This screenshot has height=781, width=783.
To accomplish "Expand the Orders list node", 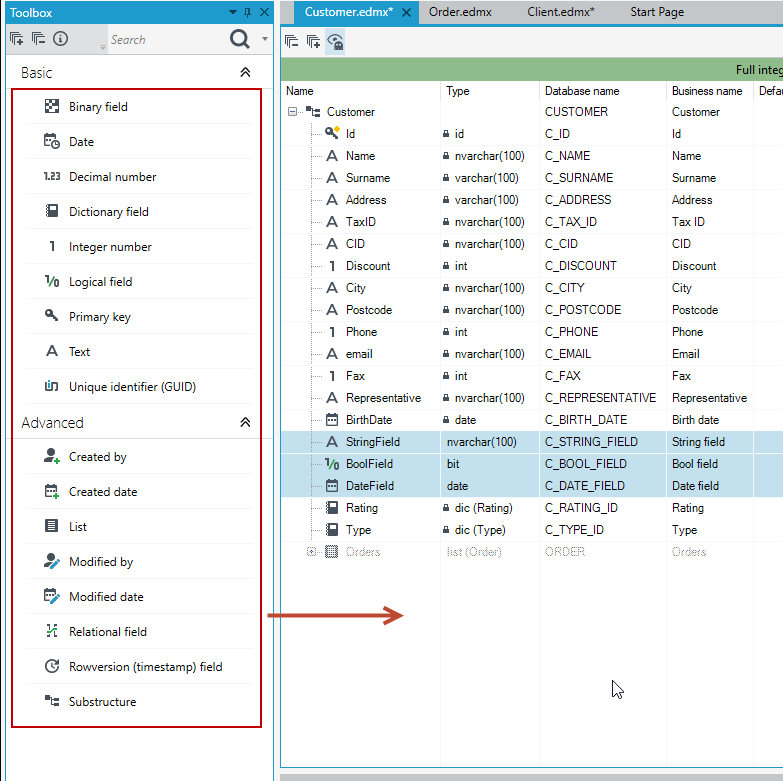I will point(312,552).
